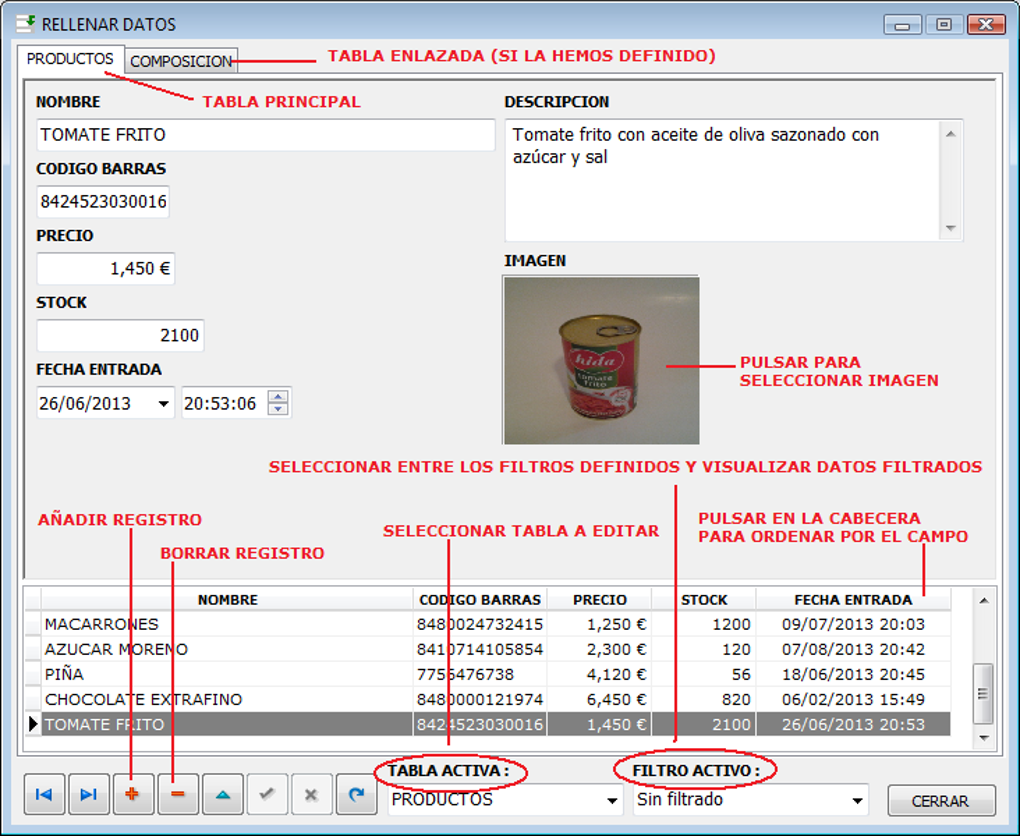
Task: Delete the current record with the minus icon
Action: [x=177, y=794]
